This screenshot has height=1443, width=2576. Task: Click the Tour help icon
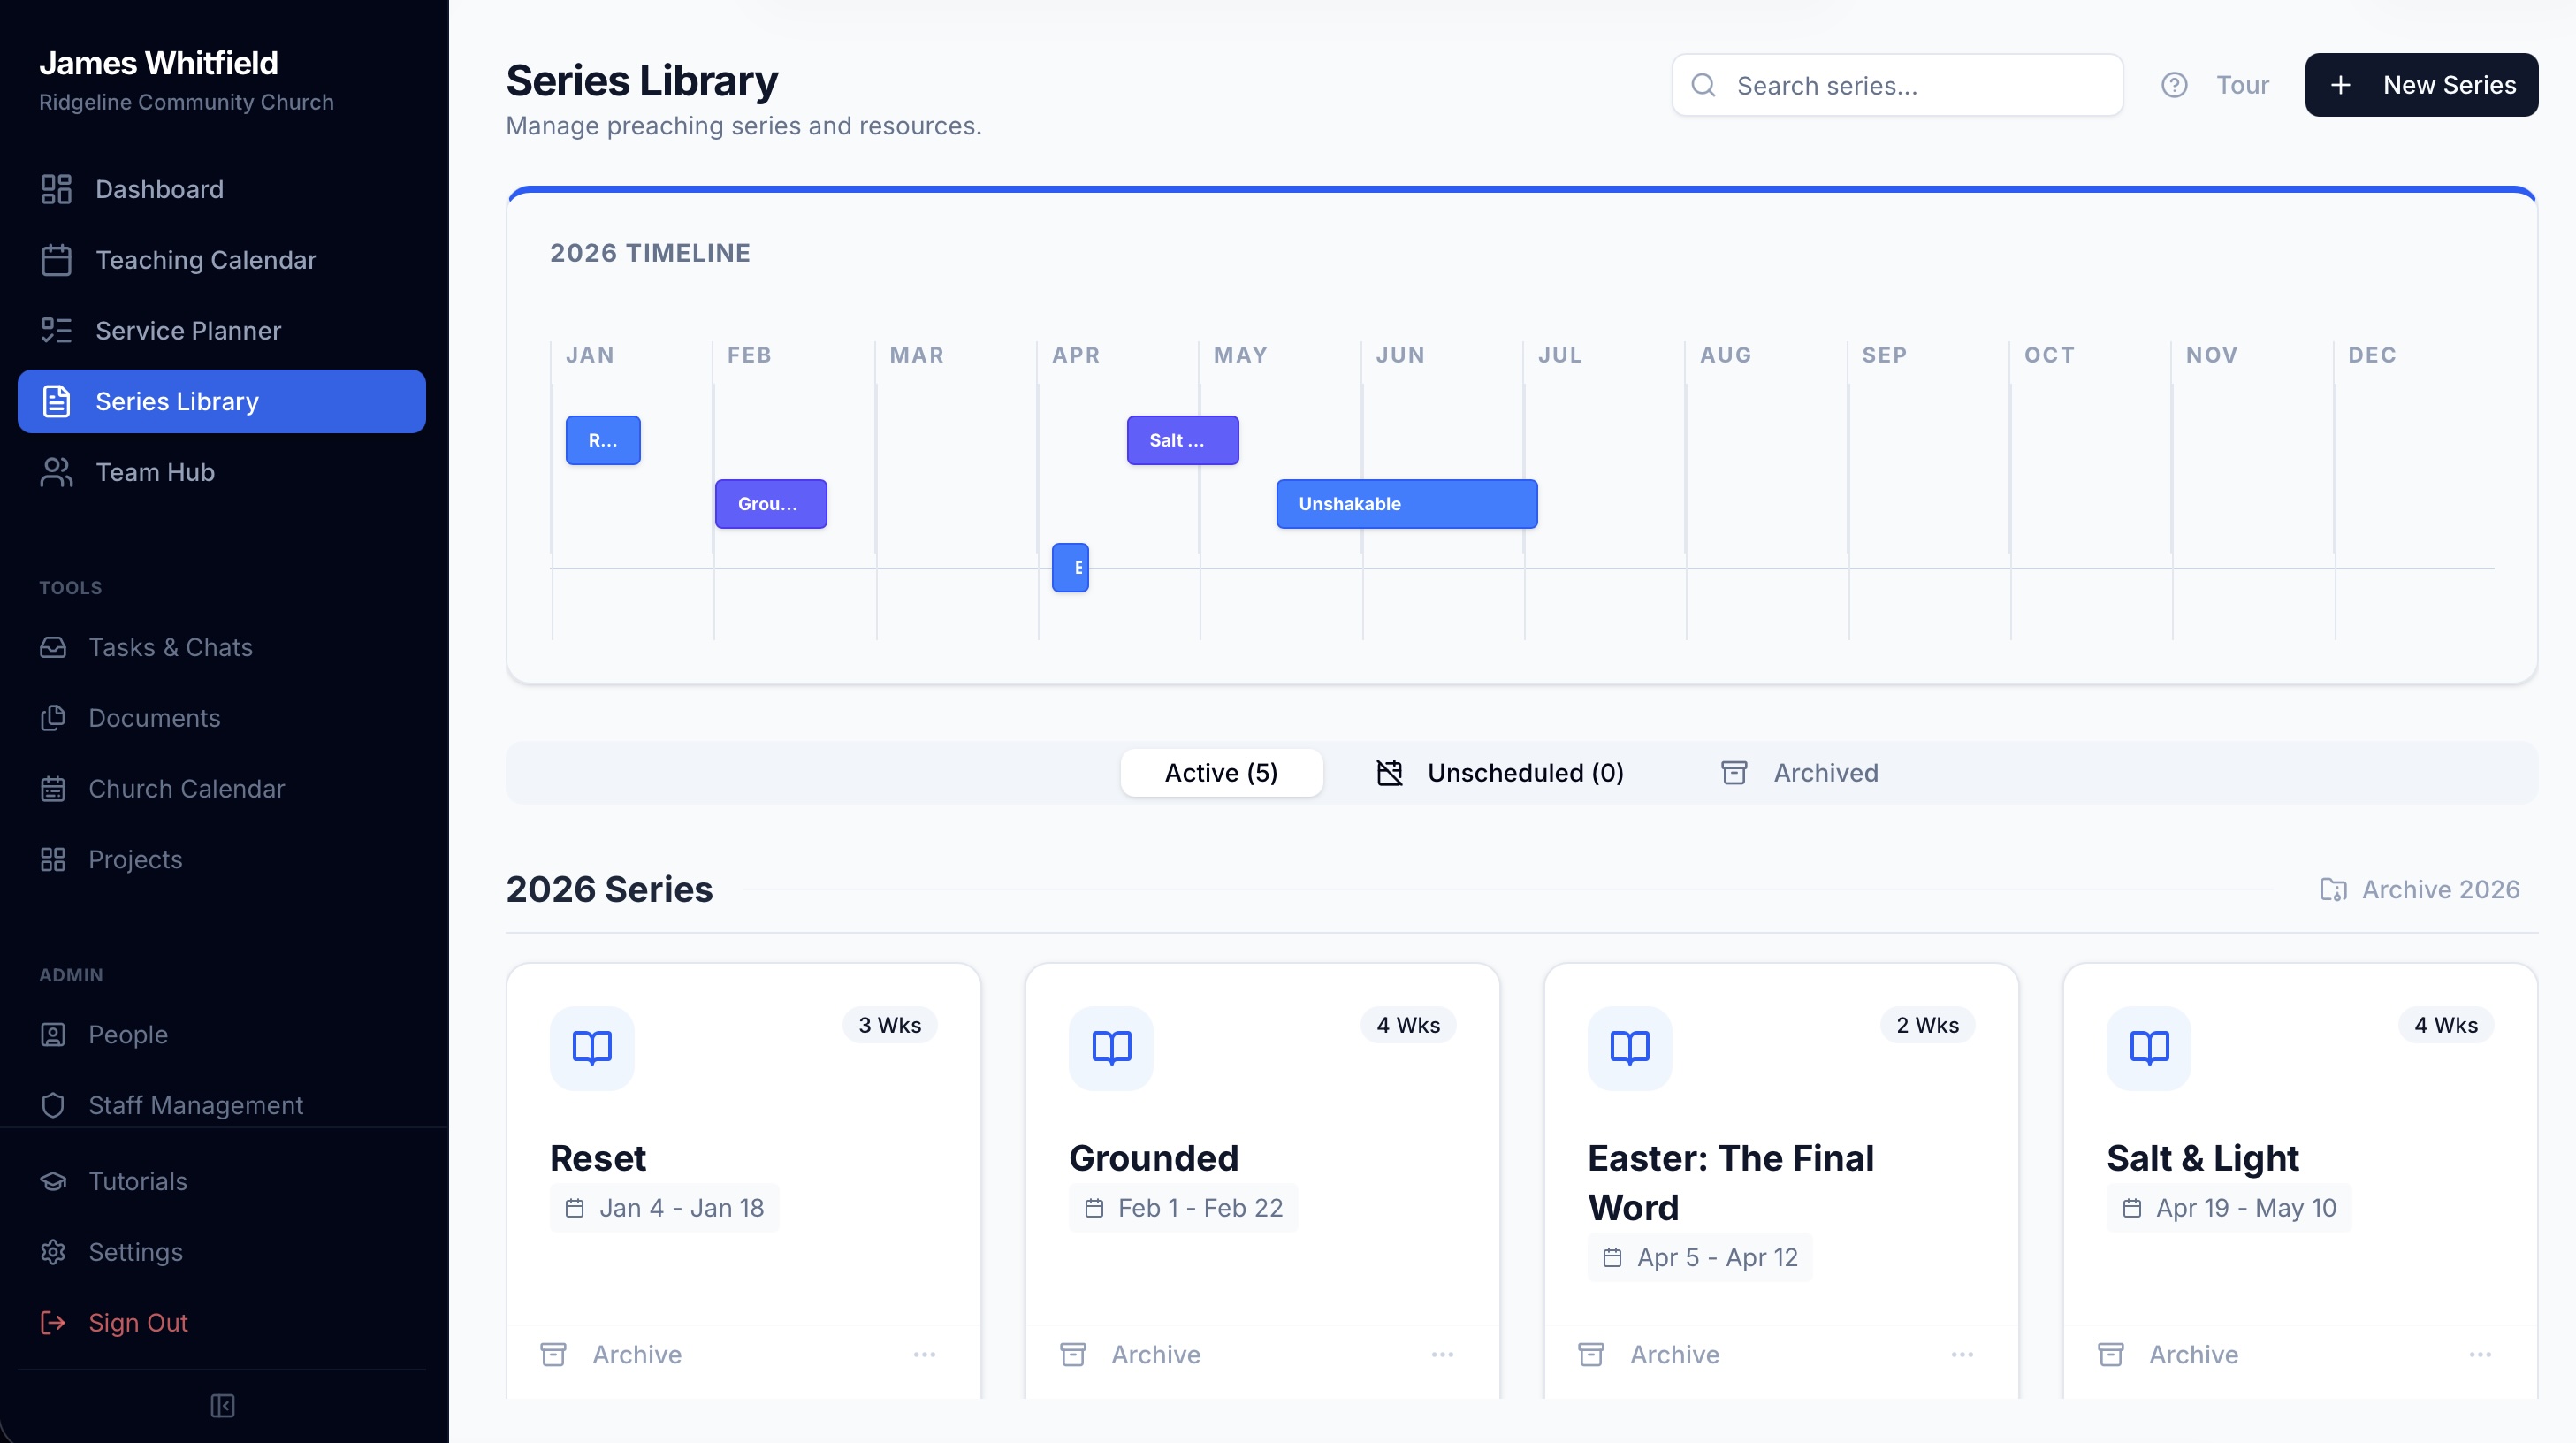tap(2175, 85)
